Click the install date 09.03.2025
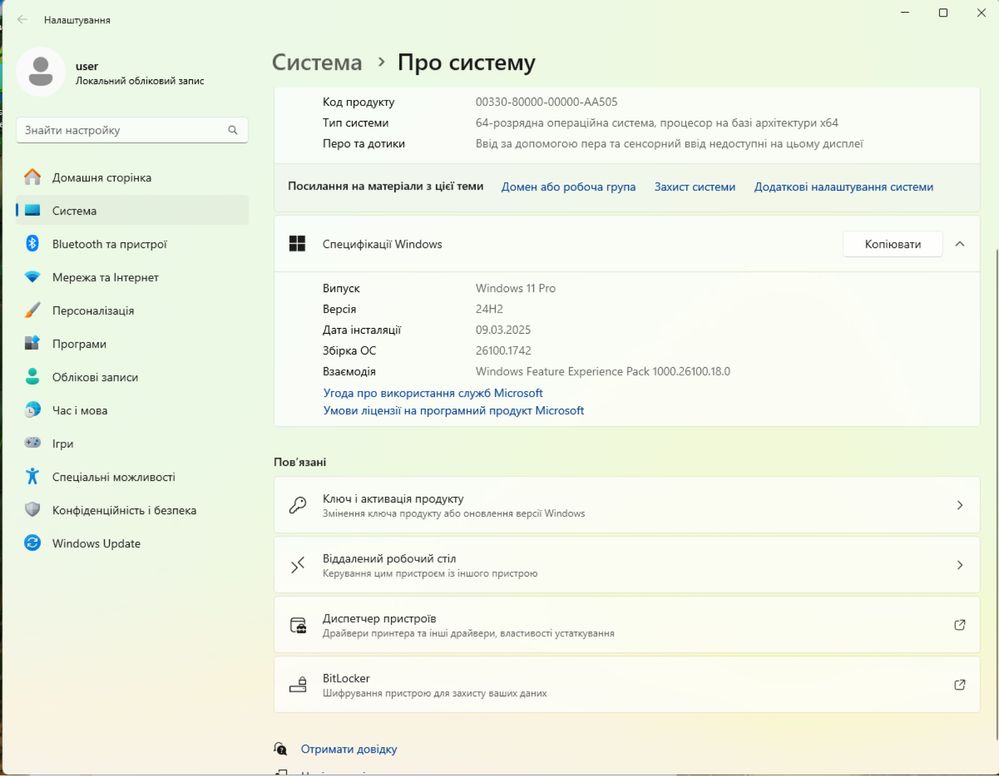The width and height of the screenshot is (999, 776). [x=503, y=329]
